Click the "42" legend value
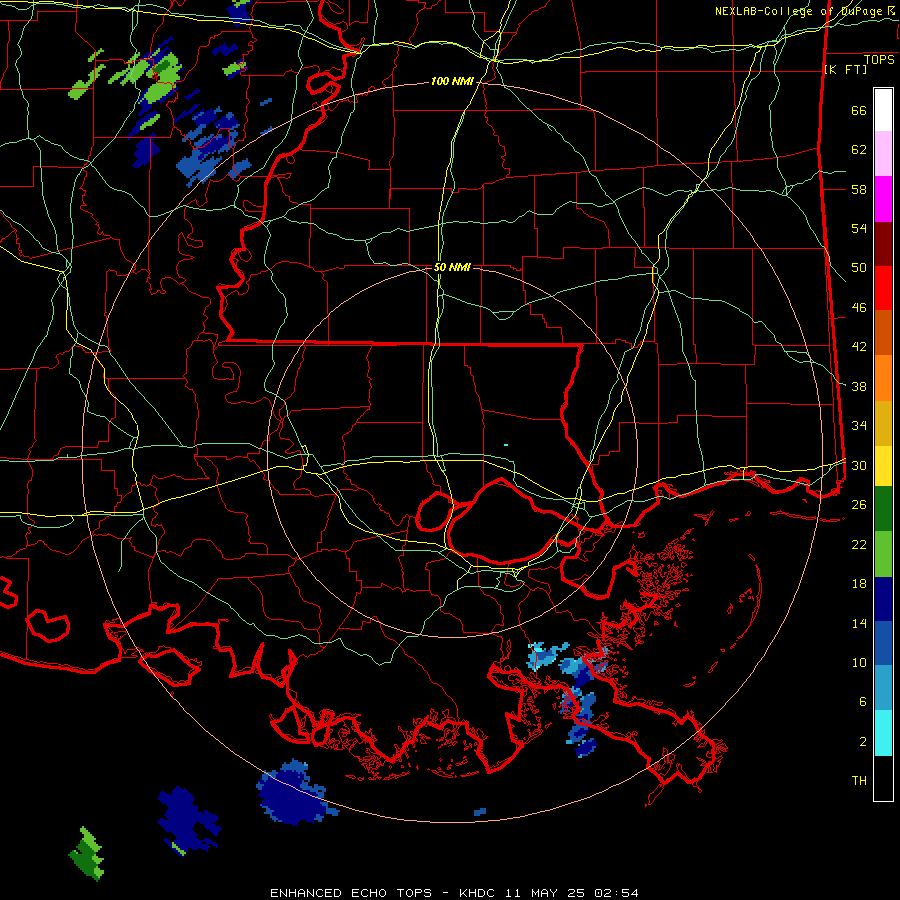This screenshot has width=900, height=900. pyautogui.click(x=859, y=347)
